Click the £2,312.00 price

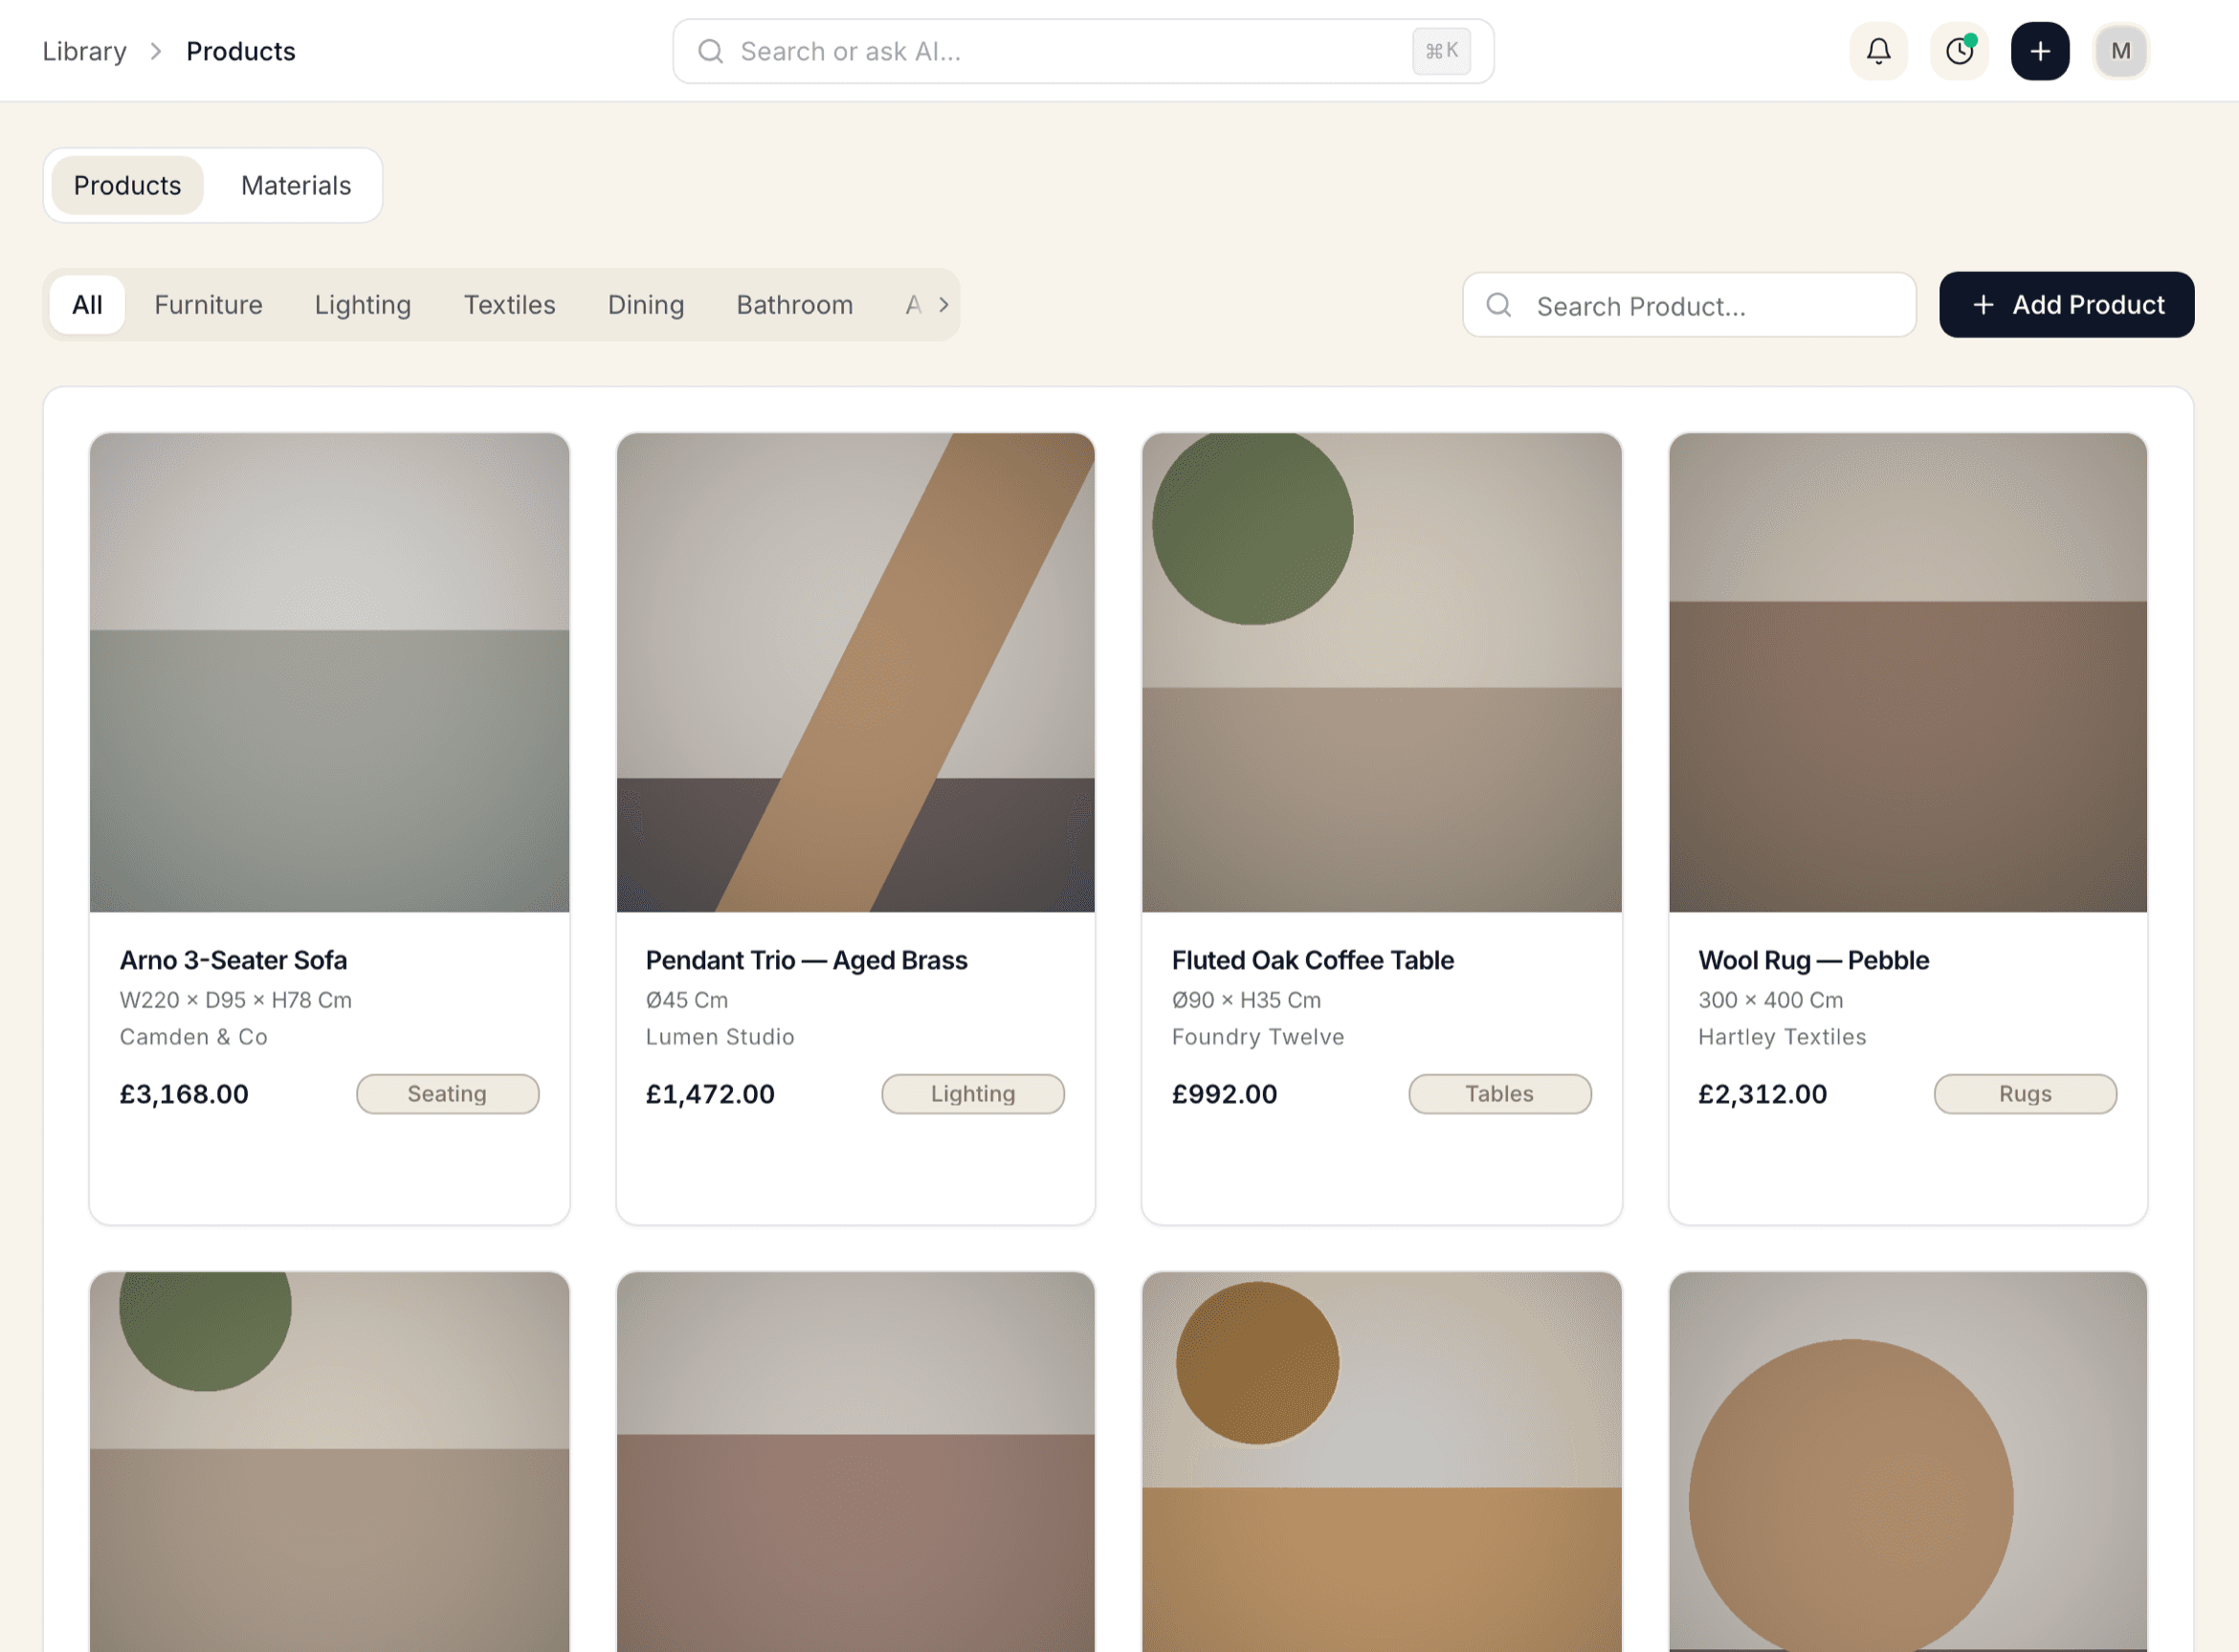[1763, 1094]
